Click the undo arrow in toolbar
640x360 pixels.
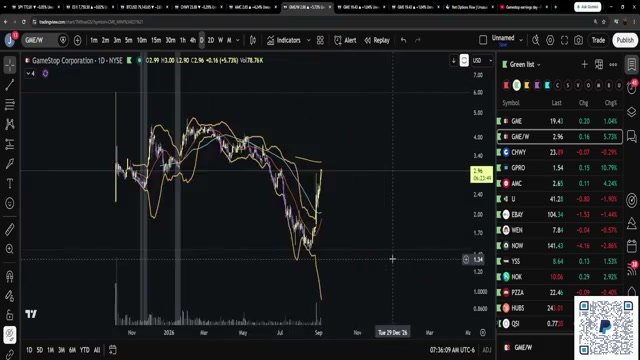[403, 40]
